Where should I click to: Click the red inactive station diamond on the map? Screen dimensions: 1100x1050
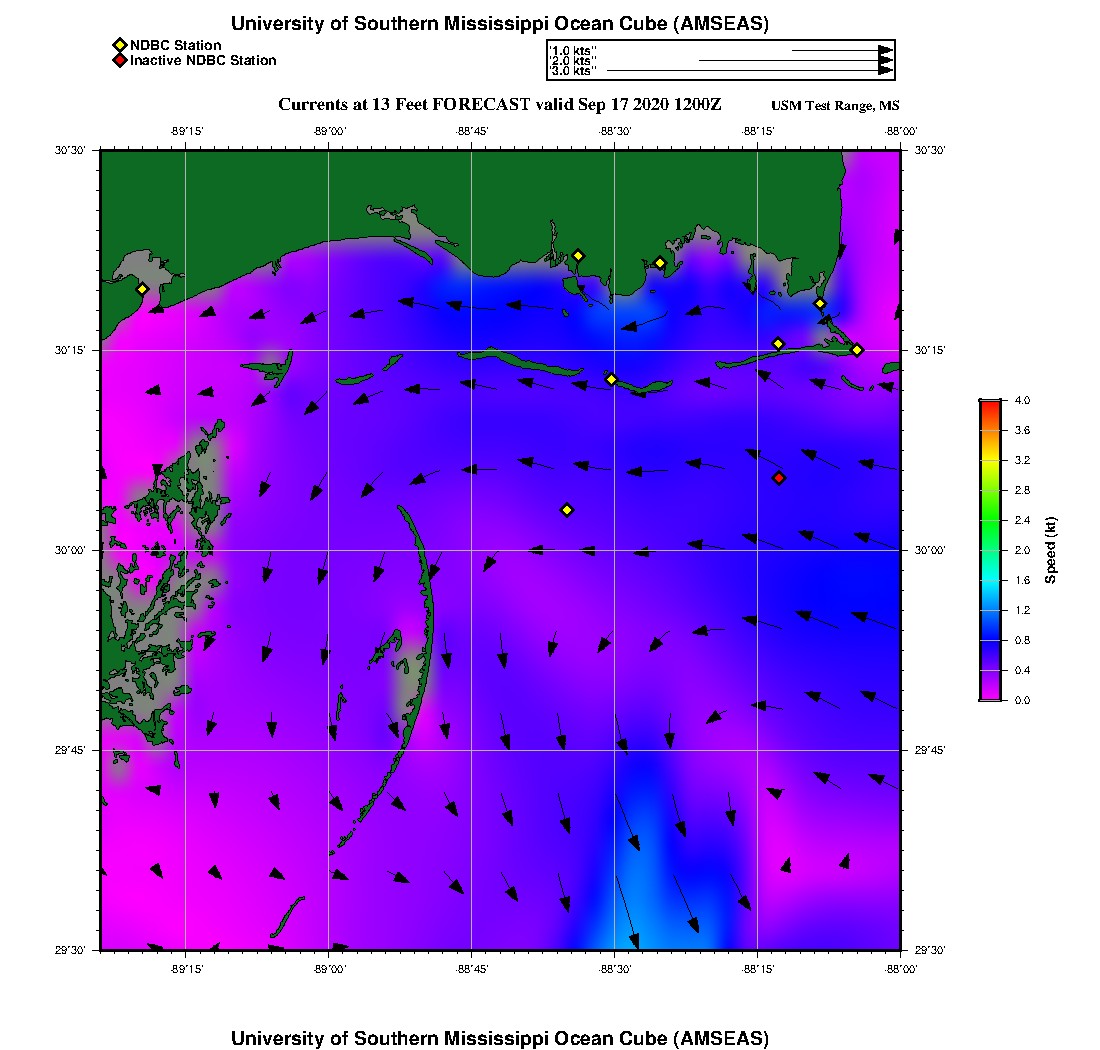coord(779,478)
